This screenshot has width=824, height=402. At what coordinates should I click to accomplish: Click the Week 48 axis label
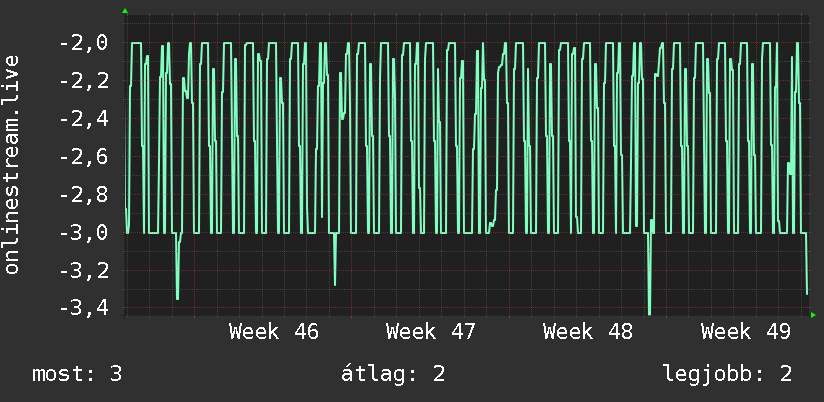click(x=588, y=332)
